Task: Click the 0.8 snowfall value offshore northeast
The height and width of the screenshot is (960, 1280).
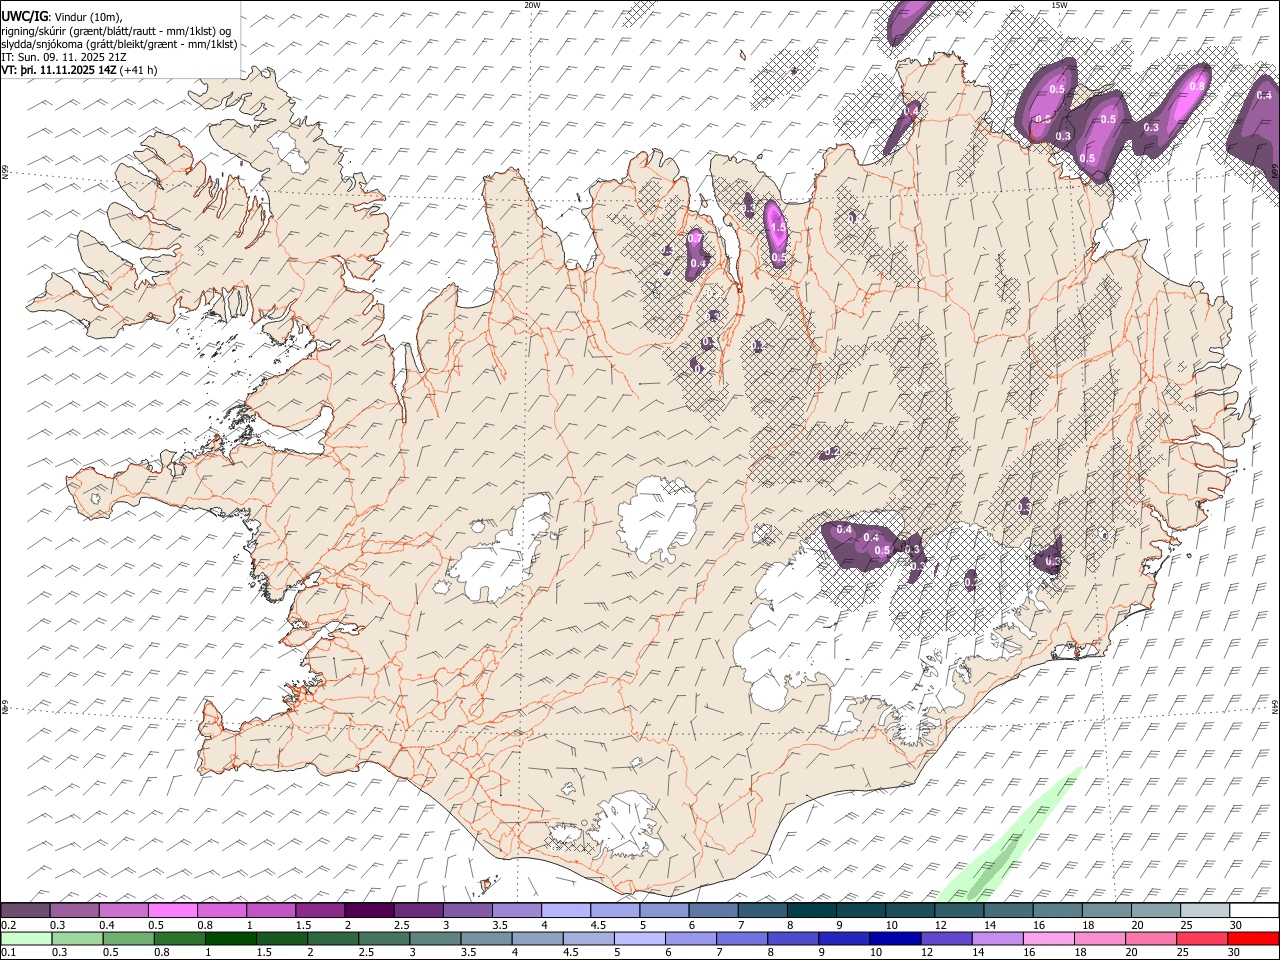Action: pos(1197,86)
